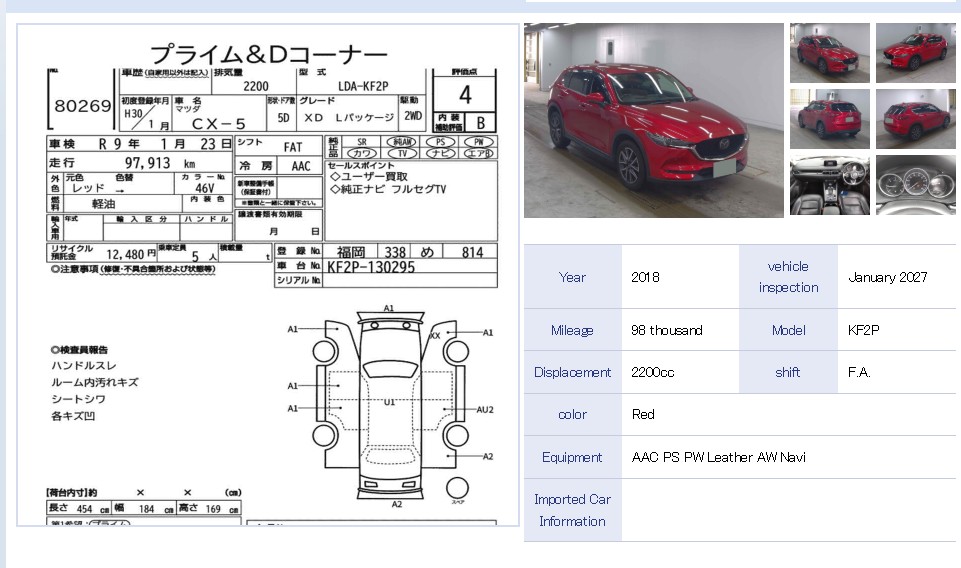Click the sheet title プライム&Dコーナー
The width and height of the screenshot is (961, 568).
pyautogui.click(x=268, y=55)
